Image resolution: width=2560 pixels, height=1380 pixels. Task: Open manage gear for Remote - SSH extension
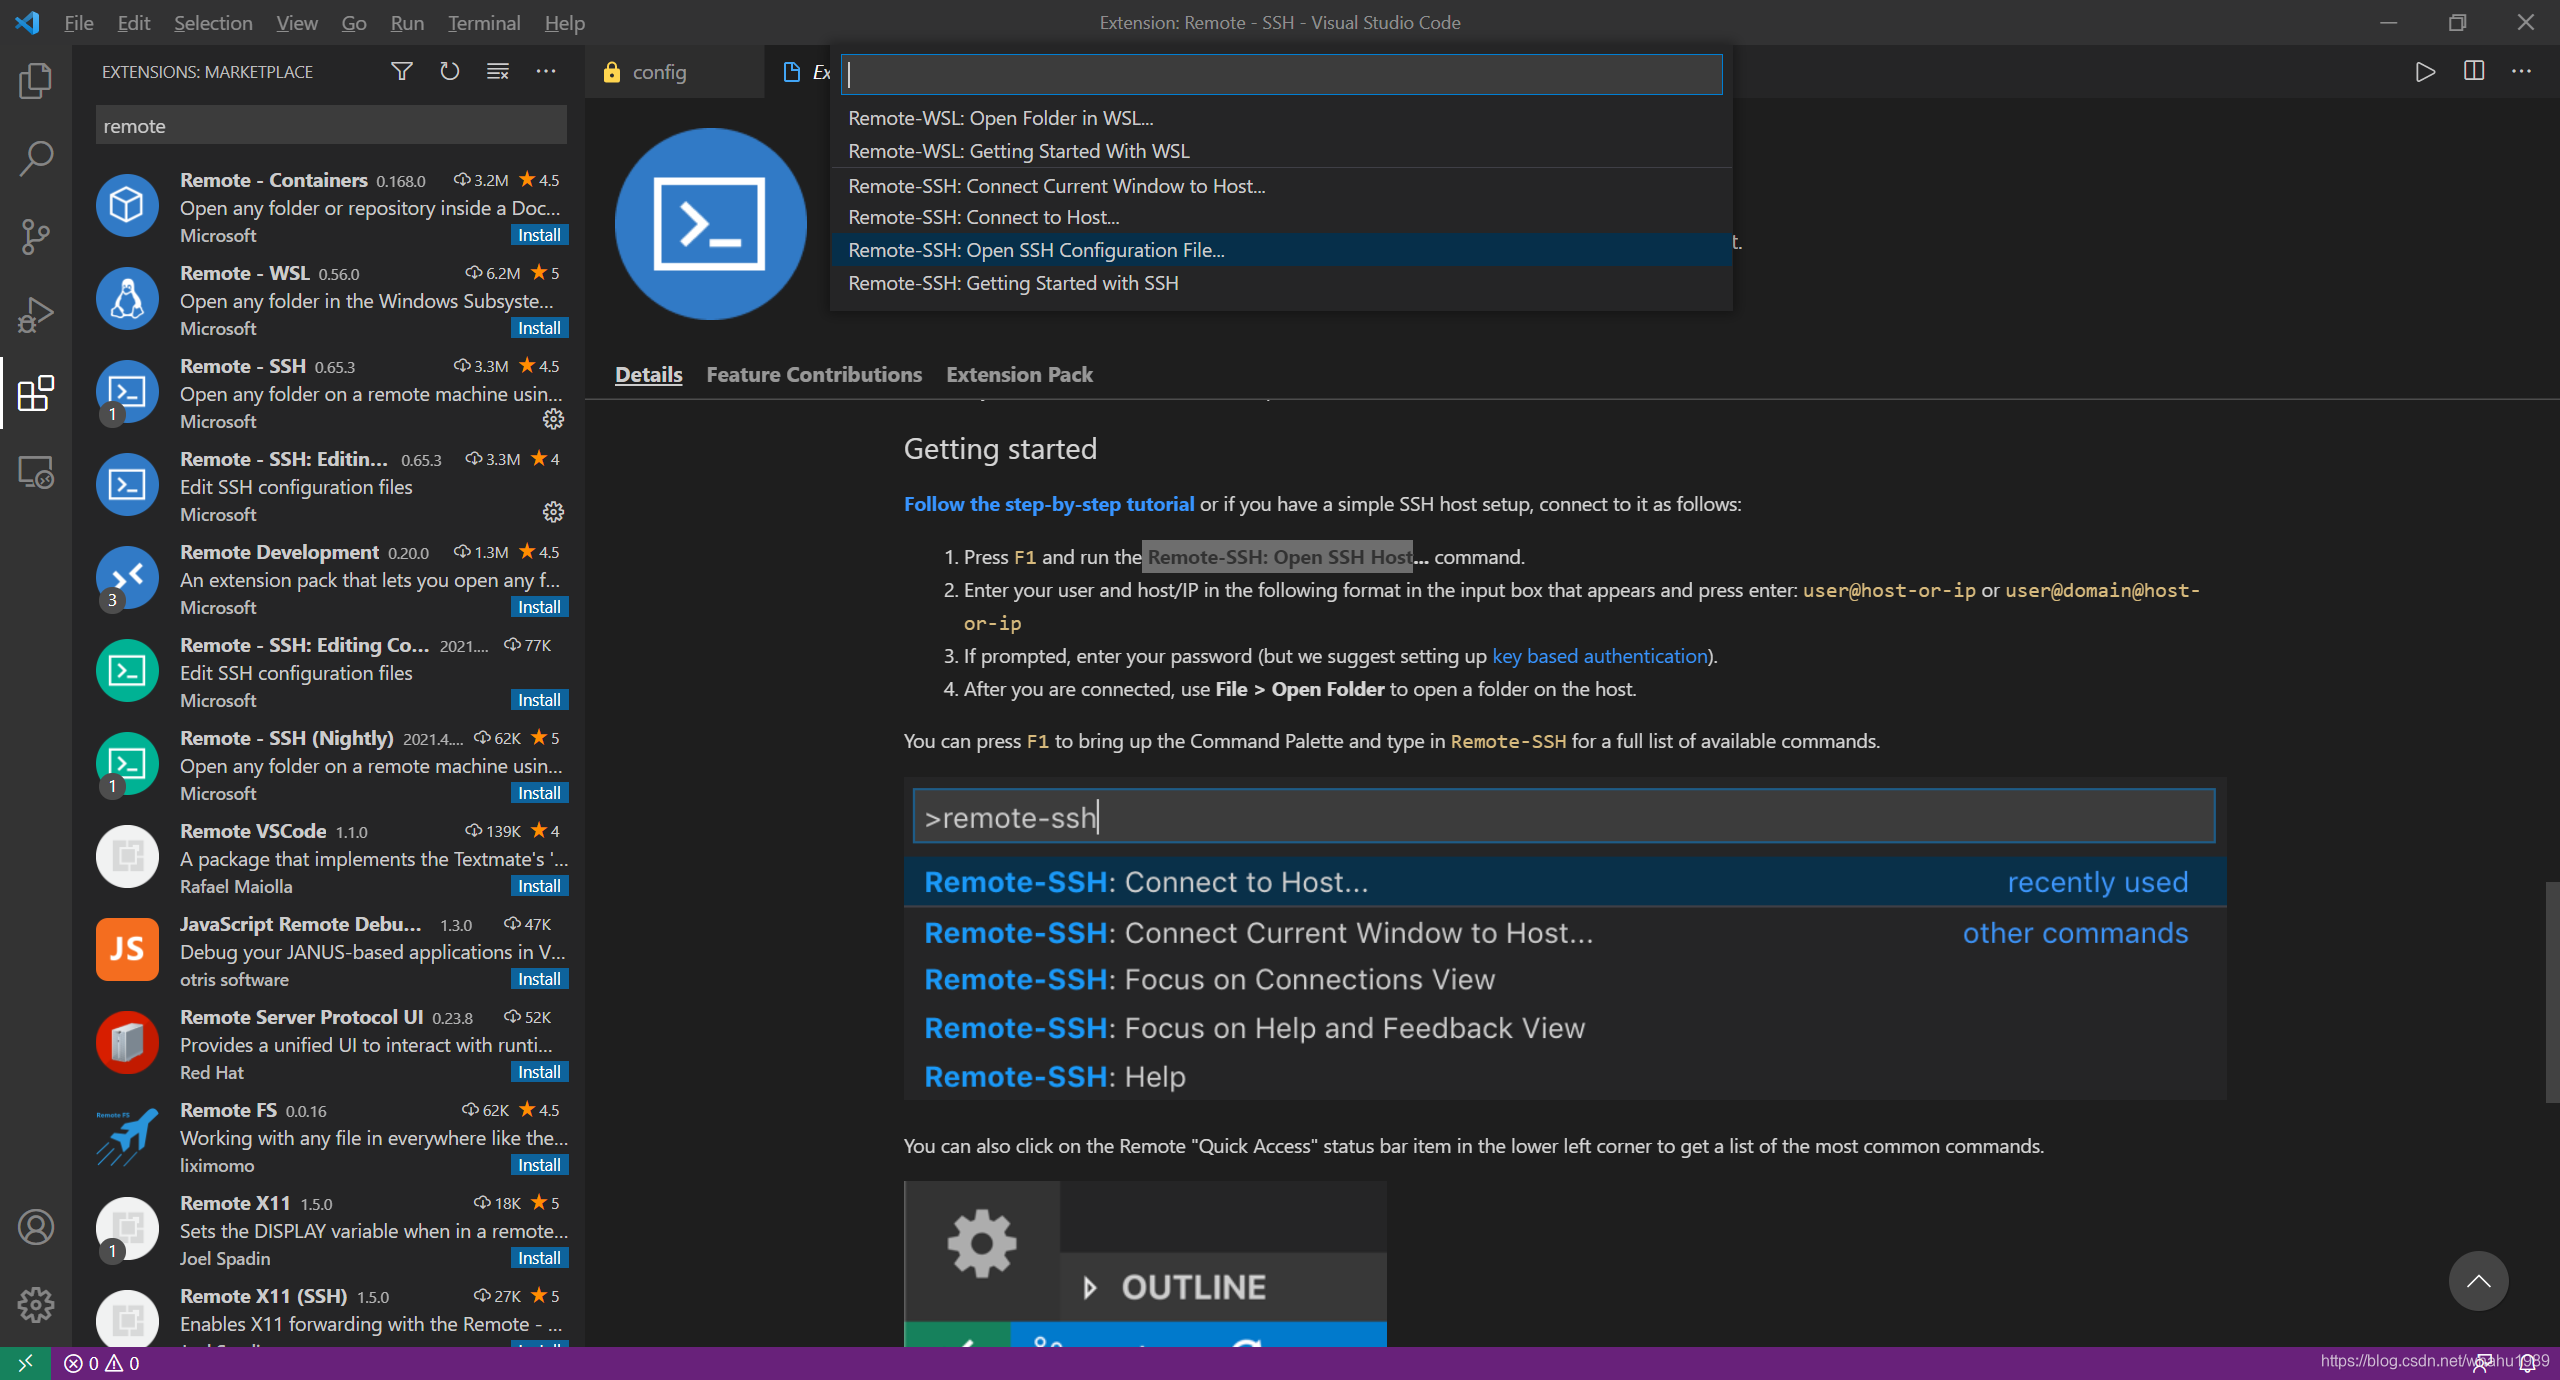[x=553, y=420]
